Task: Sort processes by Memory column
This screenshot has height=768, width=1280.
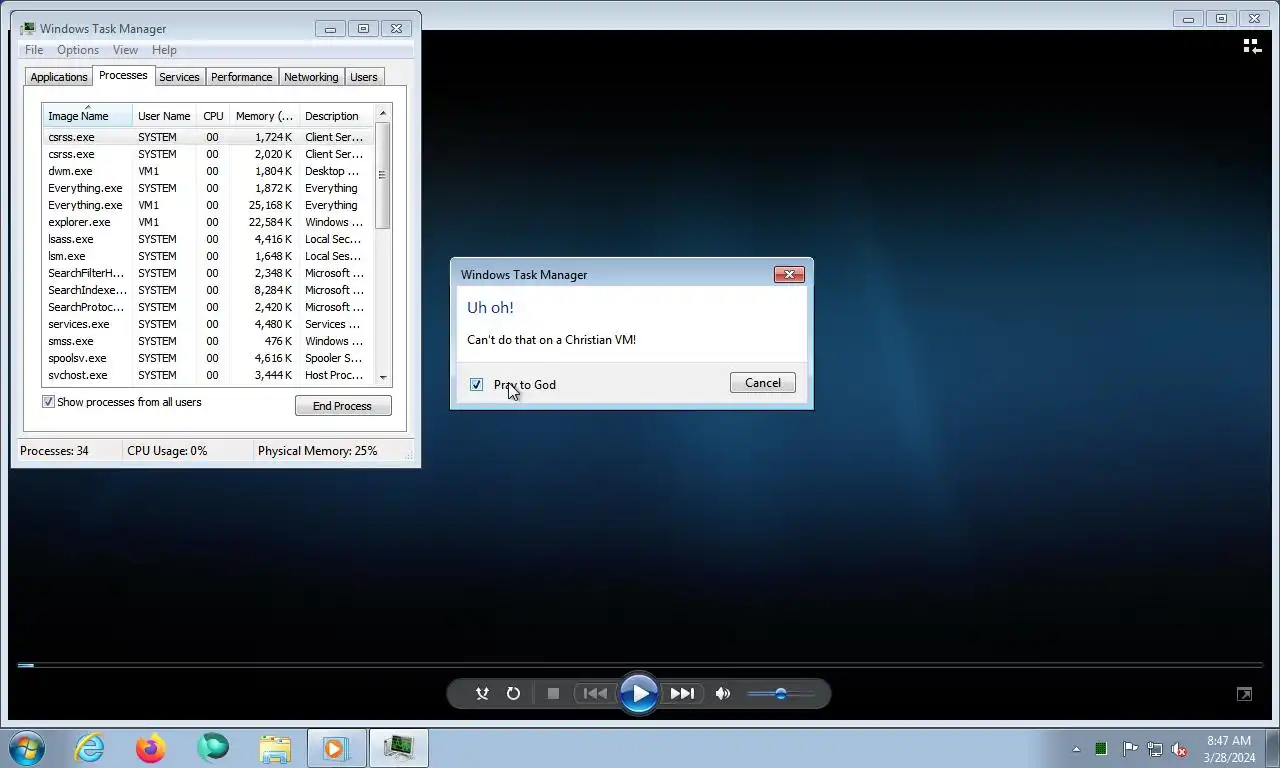Action: pyautogui.click(x=264, y=116)
